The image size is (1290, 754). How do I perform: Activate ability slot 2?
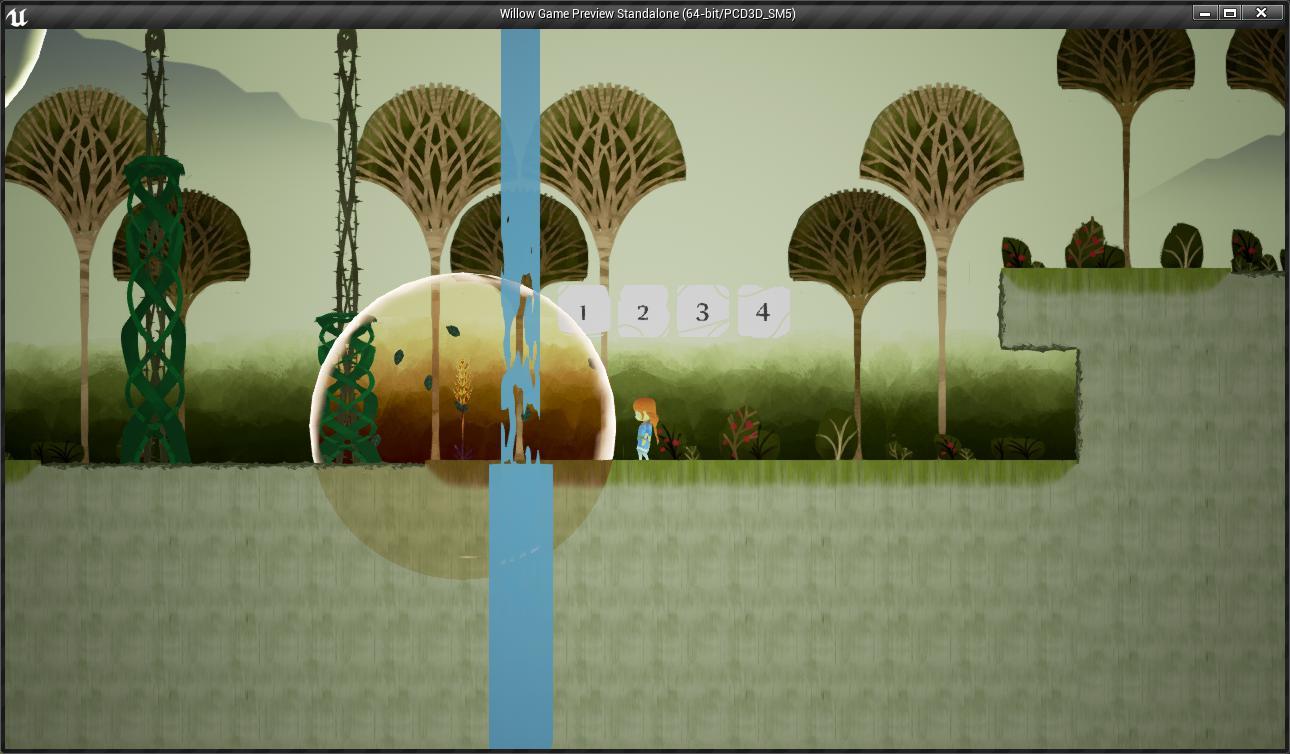(x=643, y=312)
